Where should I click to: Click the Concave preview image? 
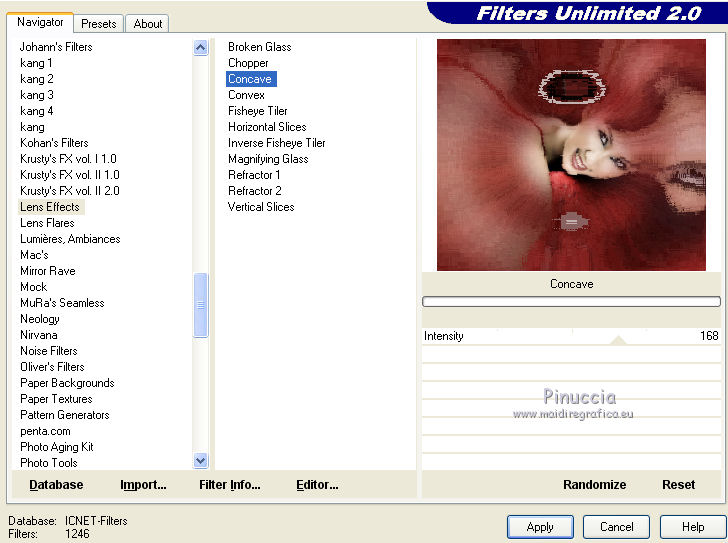point(571,155)
